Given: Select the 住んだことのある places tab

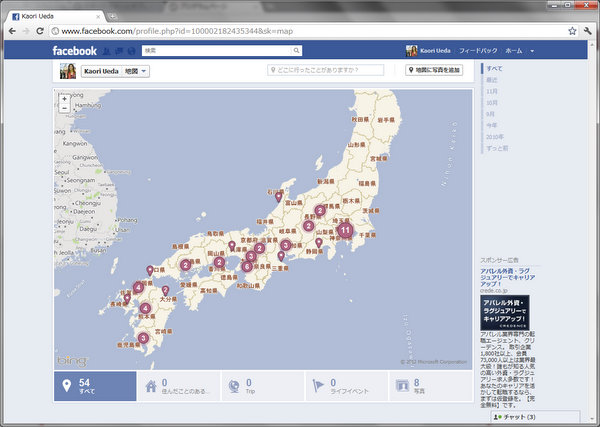Looking at the screenshot, I should [179, 386].
